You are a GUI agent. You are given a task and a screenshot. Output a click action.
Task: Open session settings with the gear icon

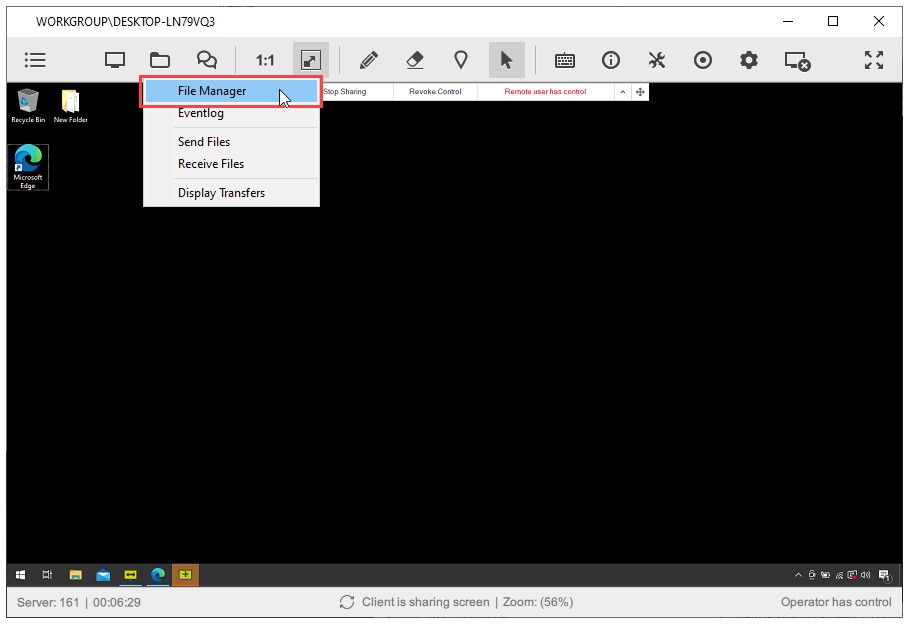click(748, 60)
